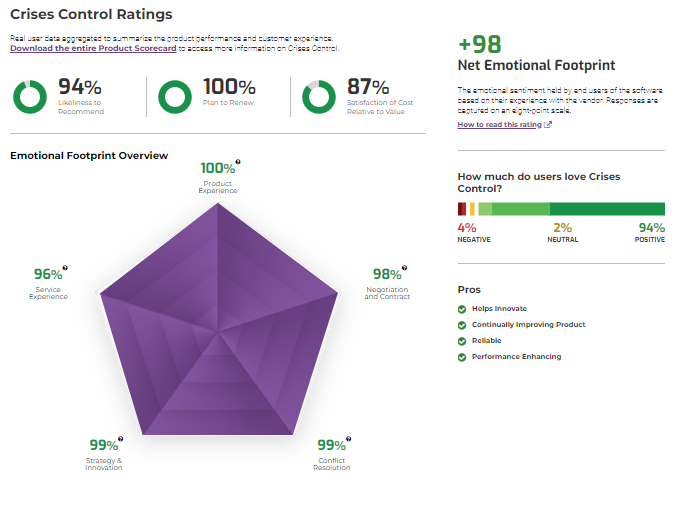Click the Likeliness to Recommend donut chart icon

[30, 97]
